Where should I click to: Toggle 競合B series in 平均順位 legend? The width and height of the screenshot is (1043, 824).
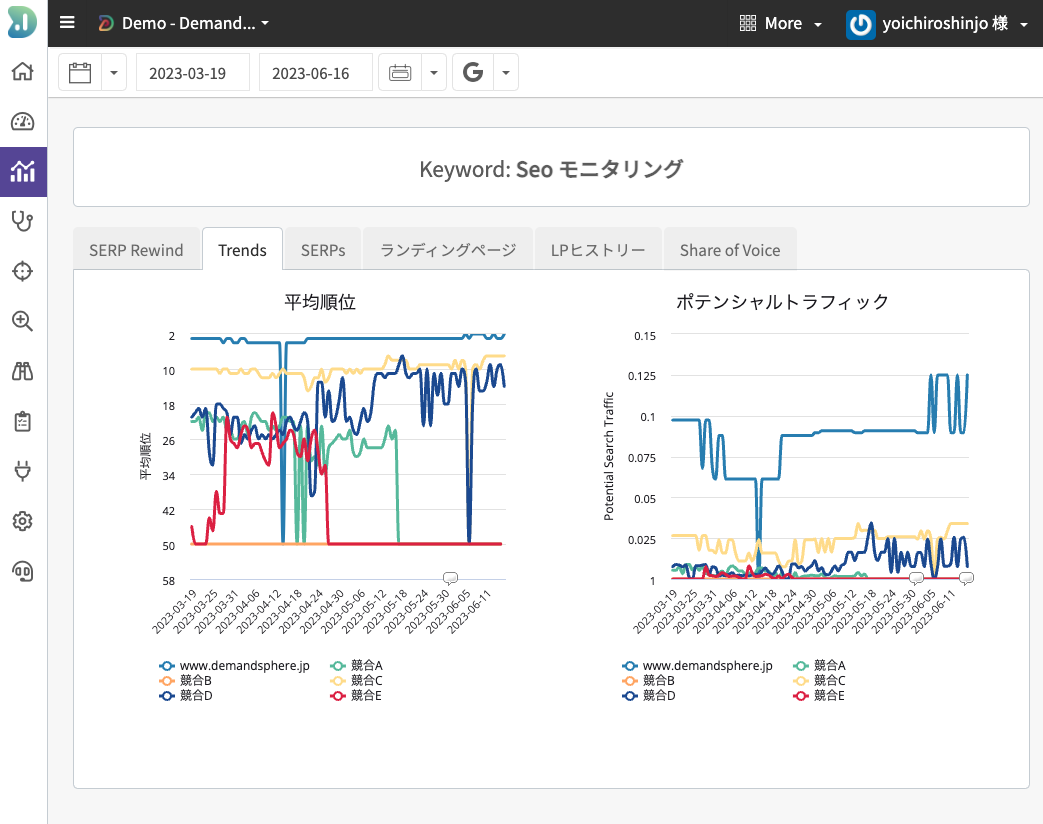pos(186,680)
